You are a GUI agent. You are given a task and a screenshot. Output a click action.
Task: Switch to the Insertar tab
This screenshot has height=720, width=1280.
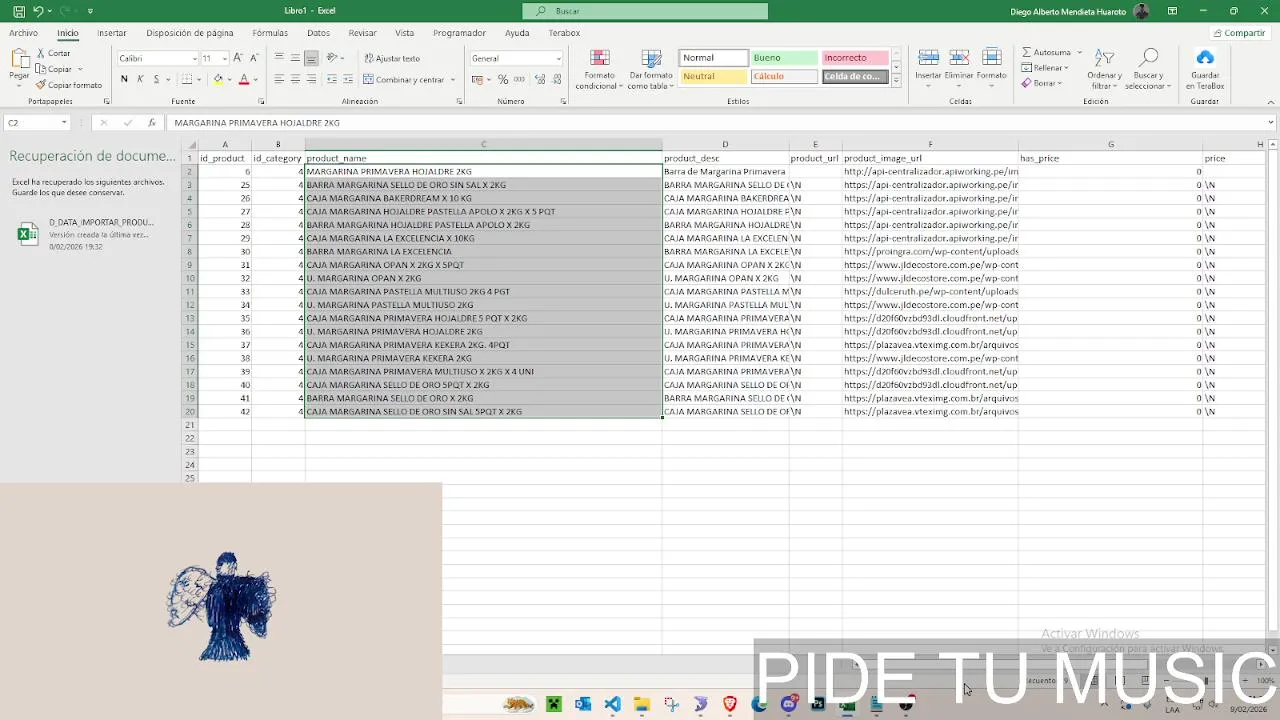(x=112, y=33)
